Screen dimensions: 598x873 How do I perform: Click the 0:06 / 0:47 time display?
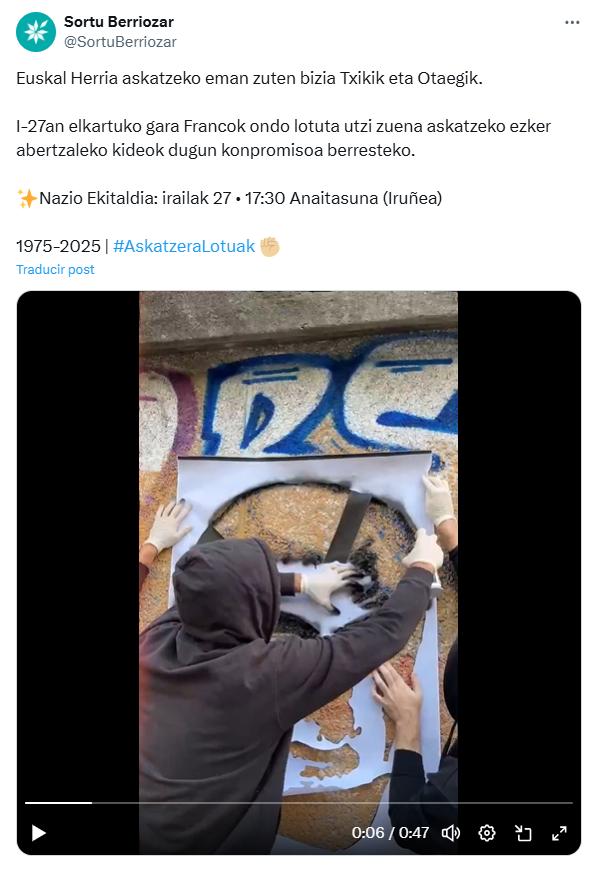390,833
